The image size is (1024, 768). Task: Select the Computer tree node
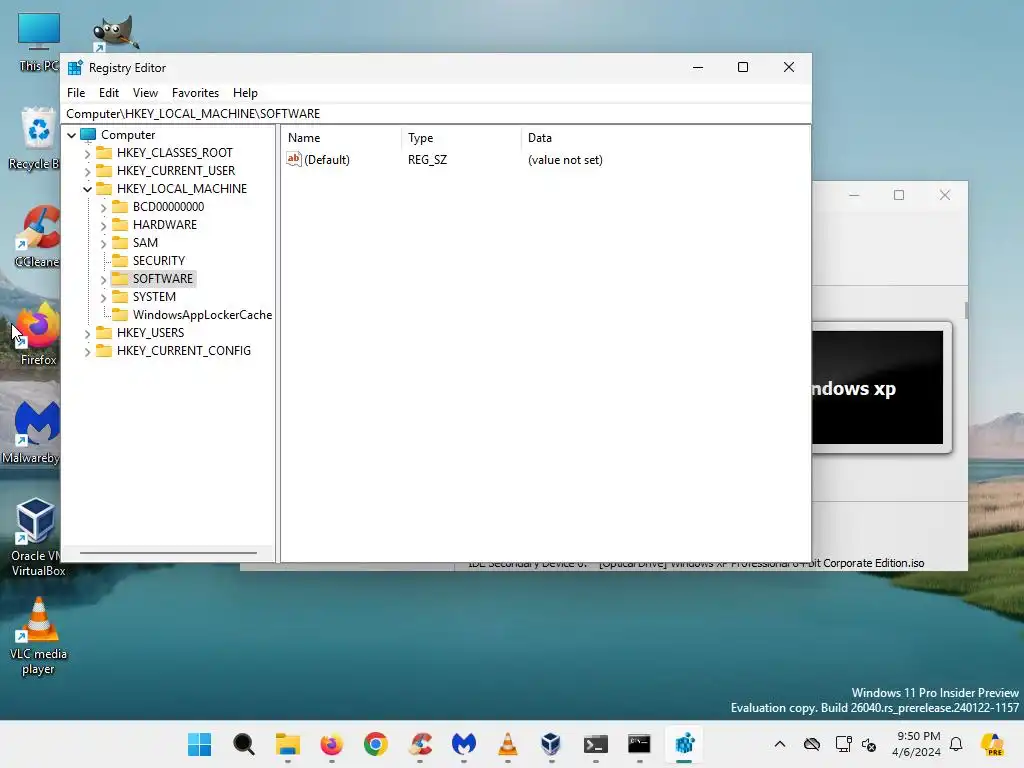pyautogui.click(x=128, y=135)
